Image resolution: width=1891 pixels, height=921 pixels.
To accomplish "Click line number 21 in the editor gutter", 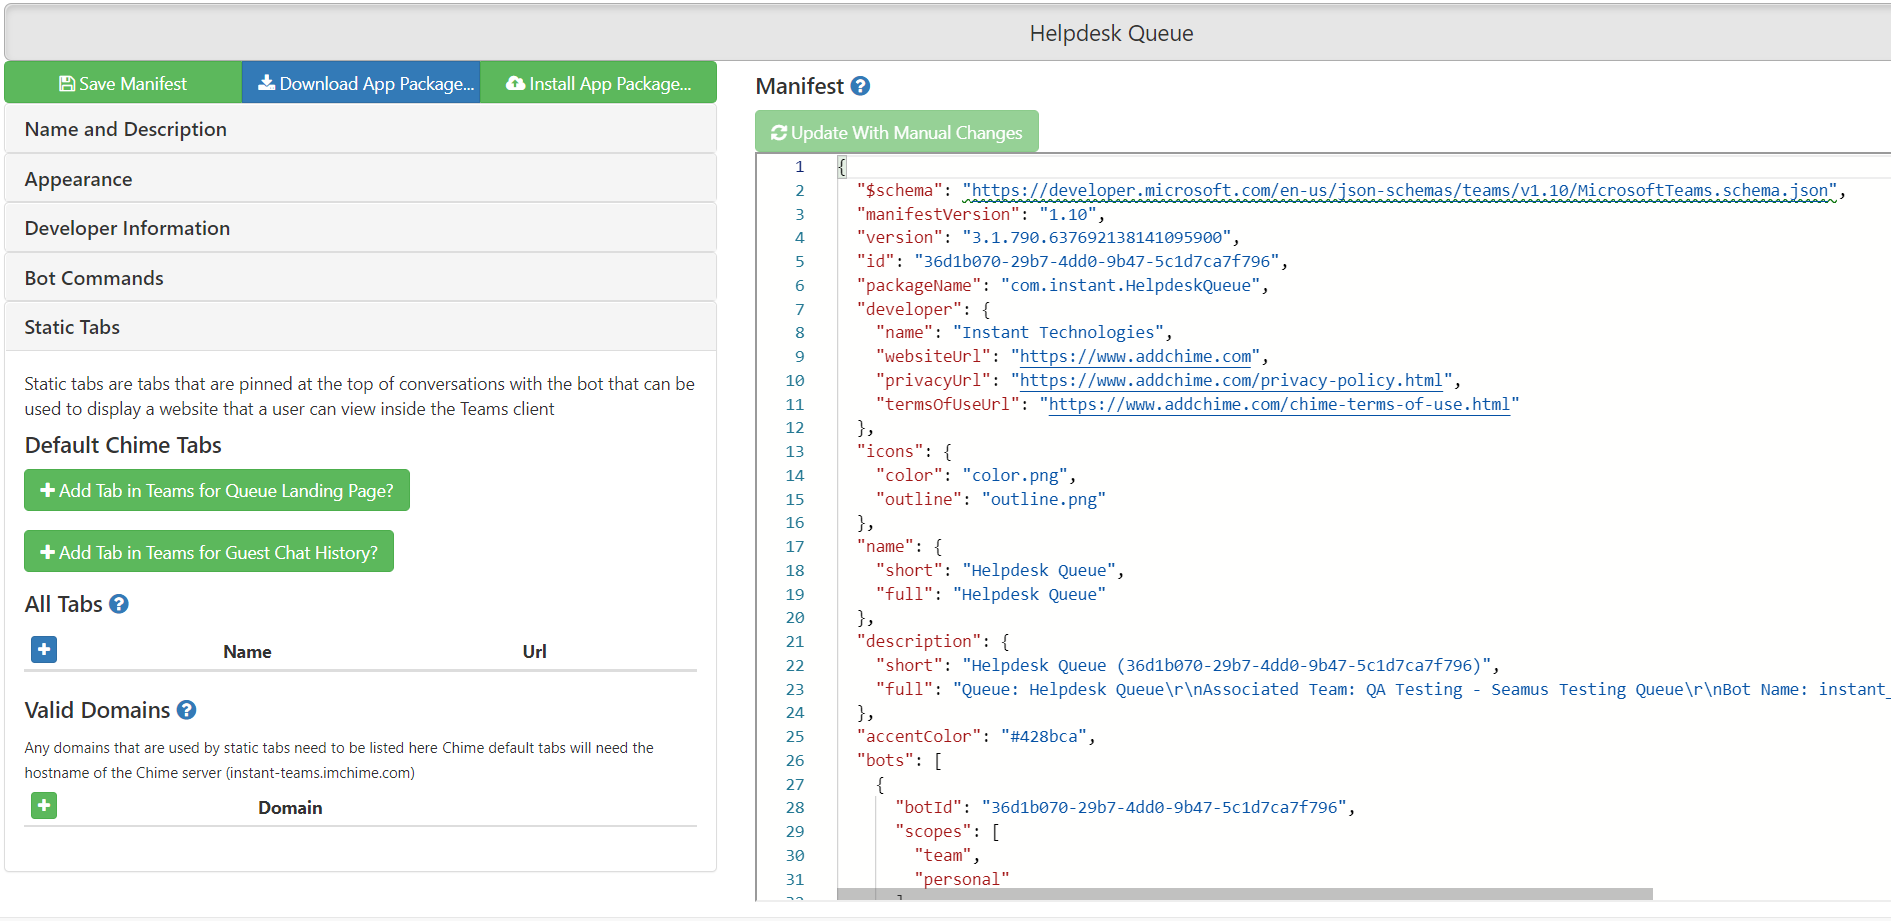I will point(795,641).
